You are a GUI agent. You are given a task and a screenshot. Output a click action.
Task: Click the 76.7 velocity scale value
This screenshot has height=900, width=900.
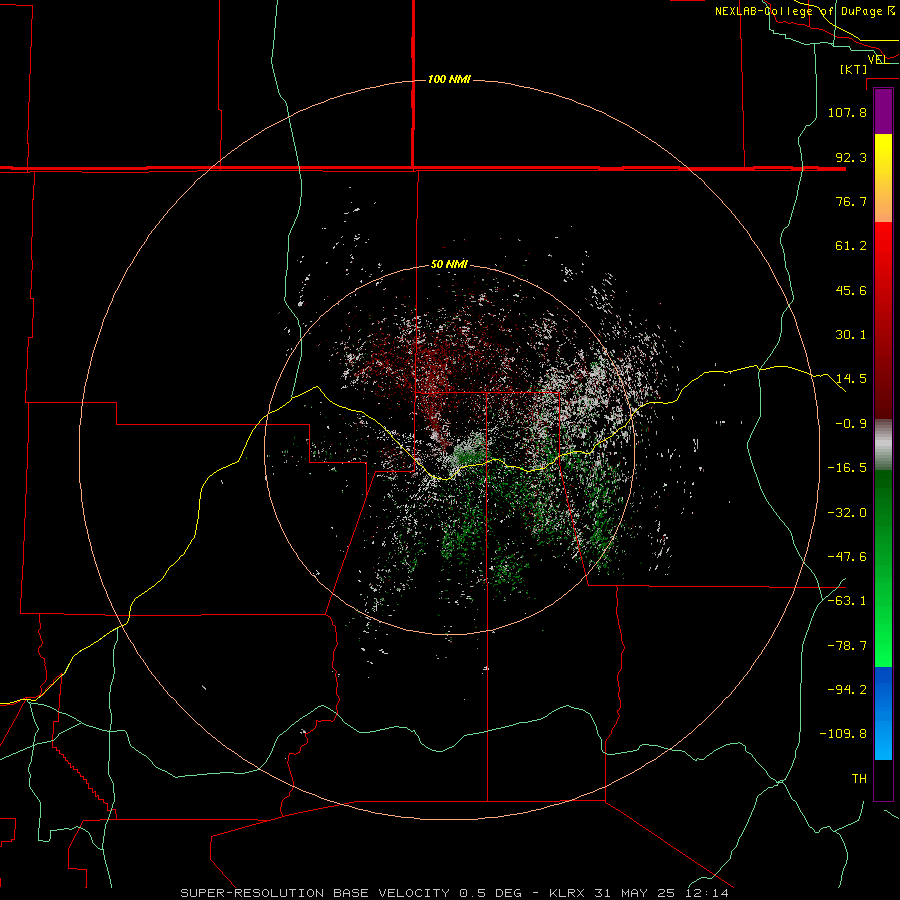(x=851, y=201)
